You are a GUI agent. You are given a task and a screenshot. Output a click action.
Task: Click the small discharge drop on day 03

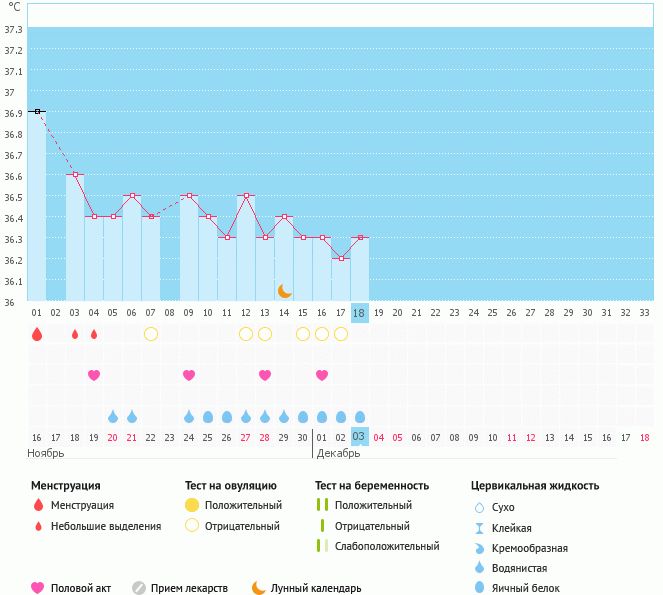pos(75,334)
